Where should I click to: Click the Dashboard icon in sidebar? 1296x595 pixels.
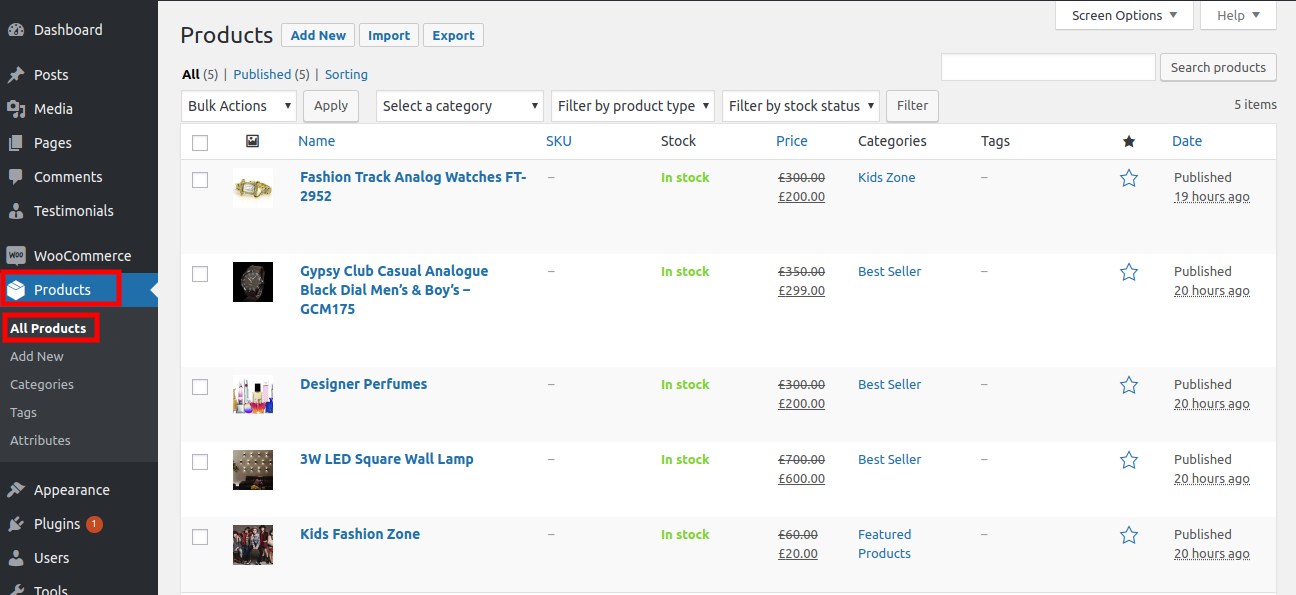tap(15, 30)
